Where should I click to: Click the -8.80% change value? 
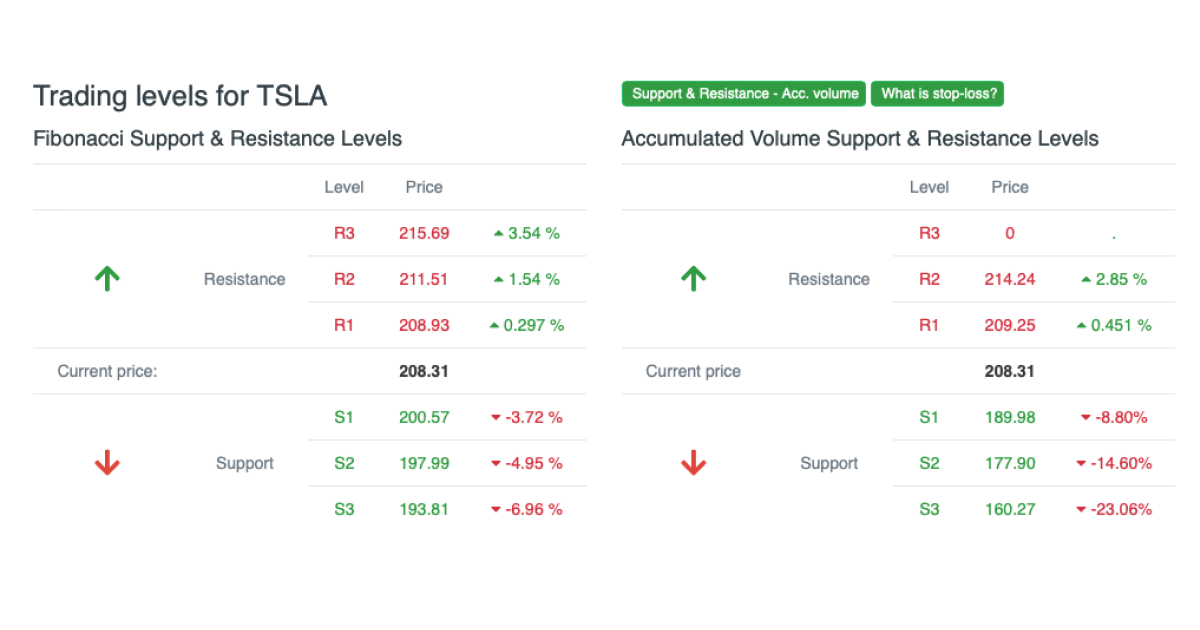[x=1114, y=417]
